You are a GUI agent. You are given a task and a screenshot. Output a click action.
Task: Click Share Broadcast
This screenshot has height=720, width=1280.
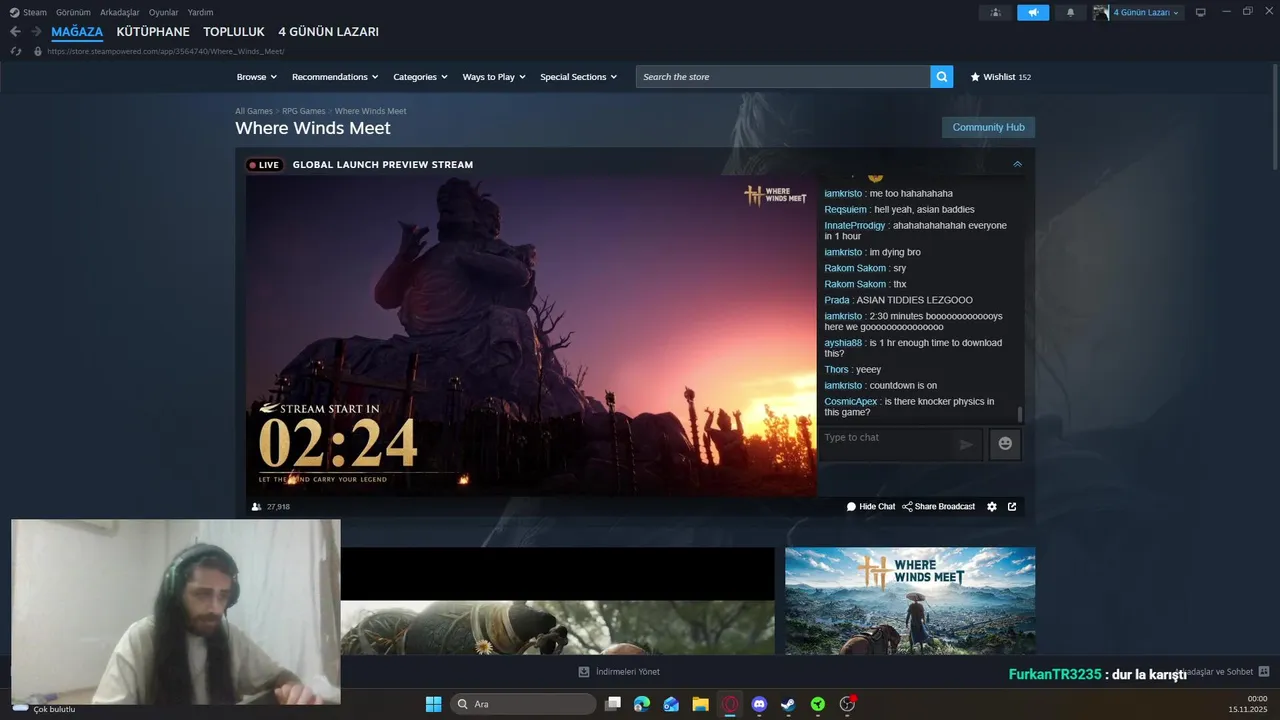(938, 507)
